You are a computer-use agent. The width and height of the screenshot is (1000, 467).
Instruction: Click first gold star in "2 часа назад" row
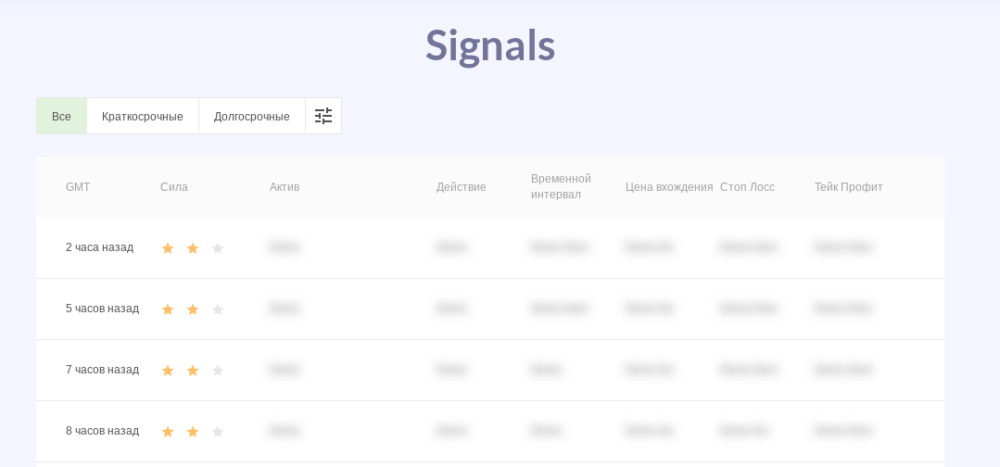point(168,248)
